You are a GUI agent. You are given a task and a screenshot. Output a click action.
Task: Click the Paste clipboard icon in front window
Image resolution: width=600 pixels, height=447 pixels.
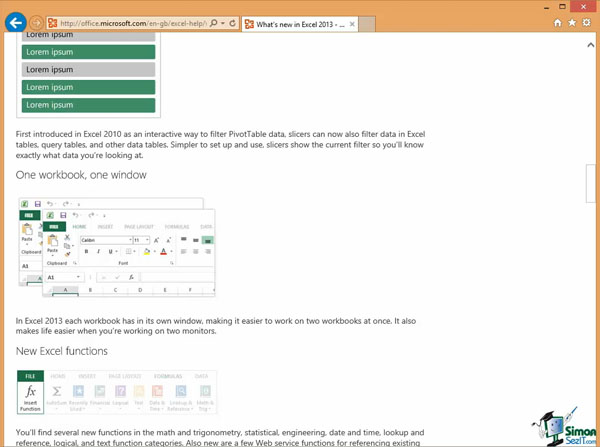click(x=52, y=241)
